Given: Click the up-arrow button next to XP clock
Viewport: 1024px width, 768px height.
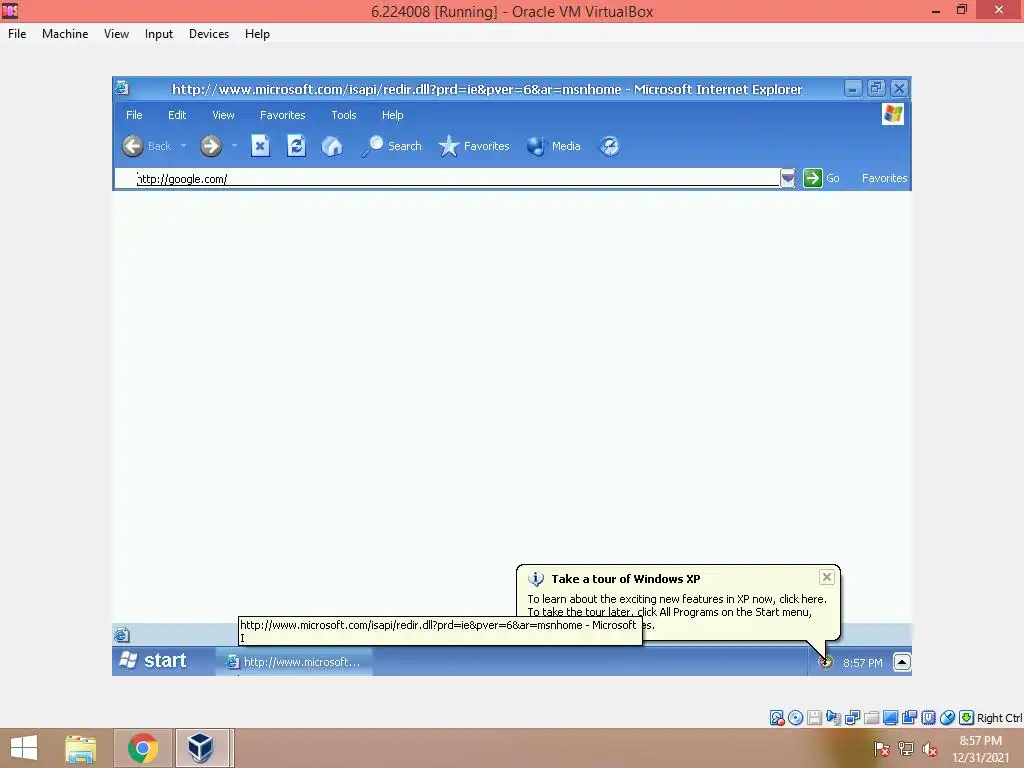Looking at the screenshot, I should 902,662.
